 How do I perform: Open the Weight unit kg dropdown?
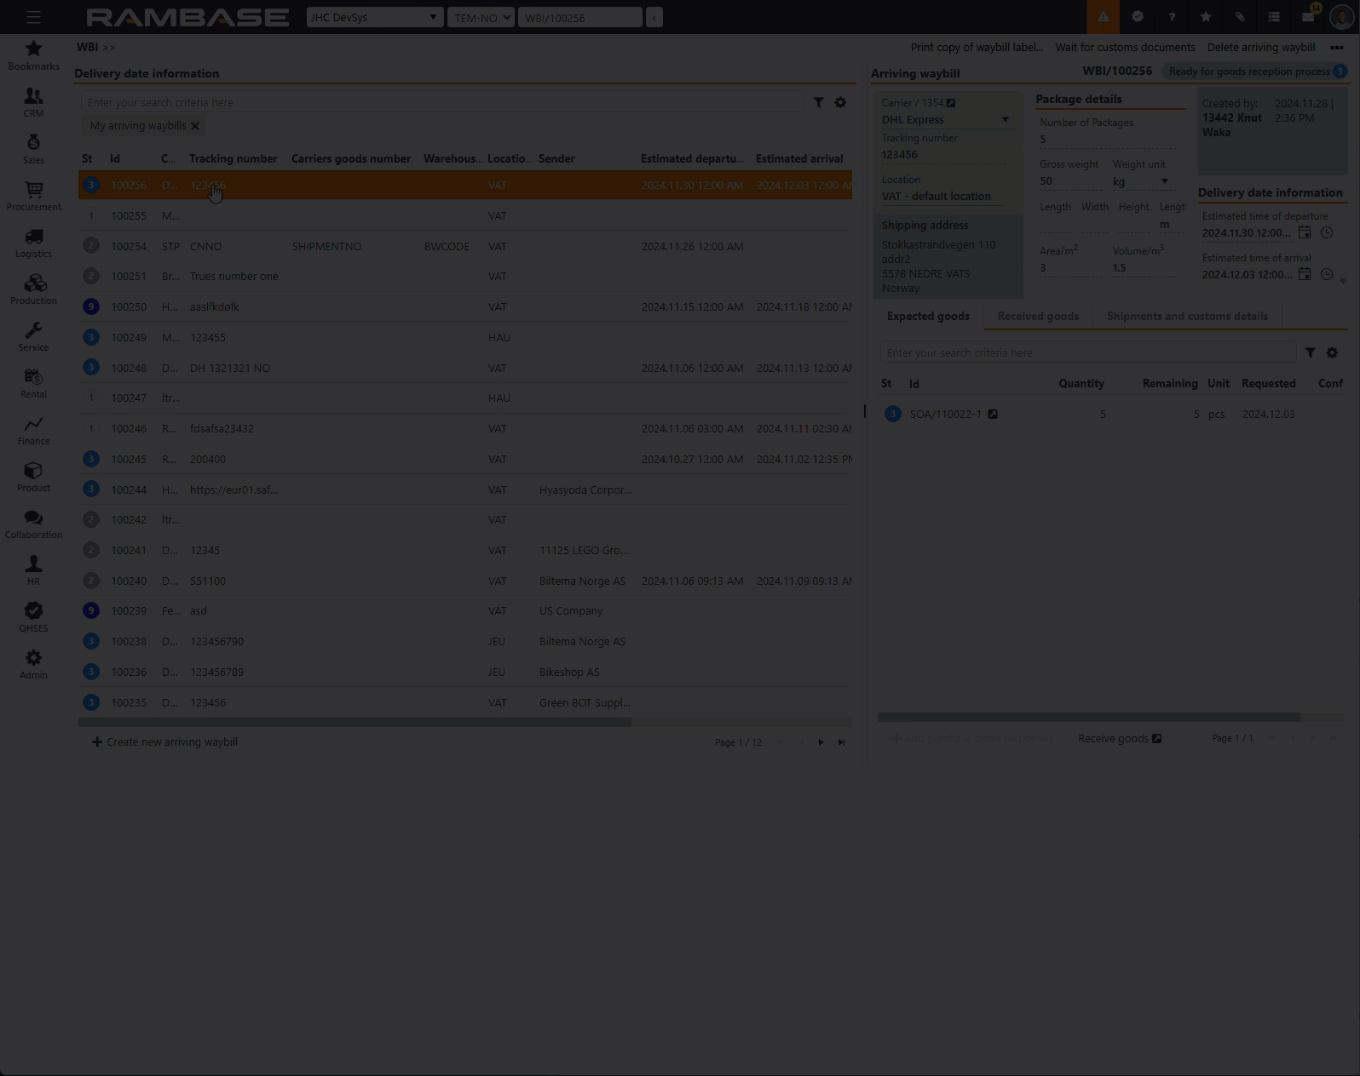point(1164,182)
